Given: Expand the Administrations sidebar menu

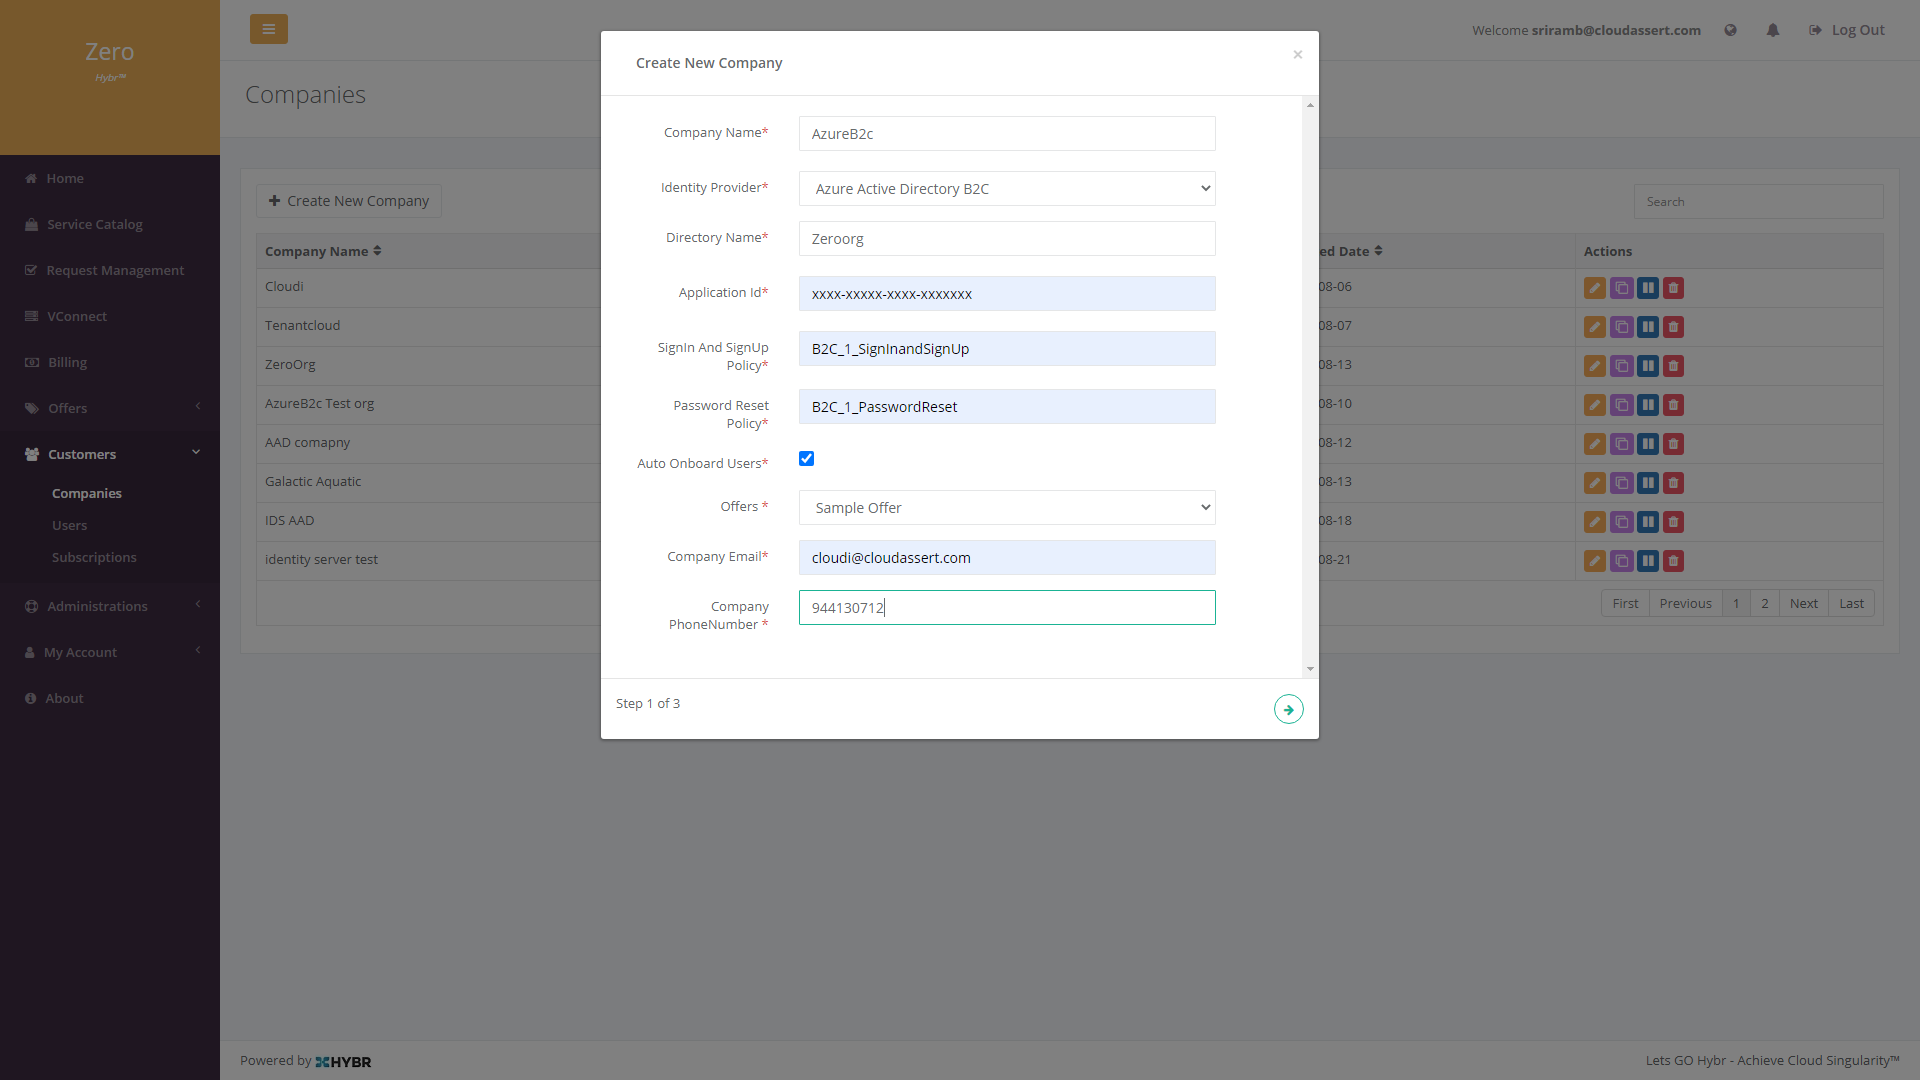Looking at the screenshot, I should [x=110, y=606].
